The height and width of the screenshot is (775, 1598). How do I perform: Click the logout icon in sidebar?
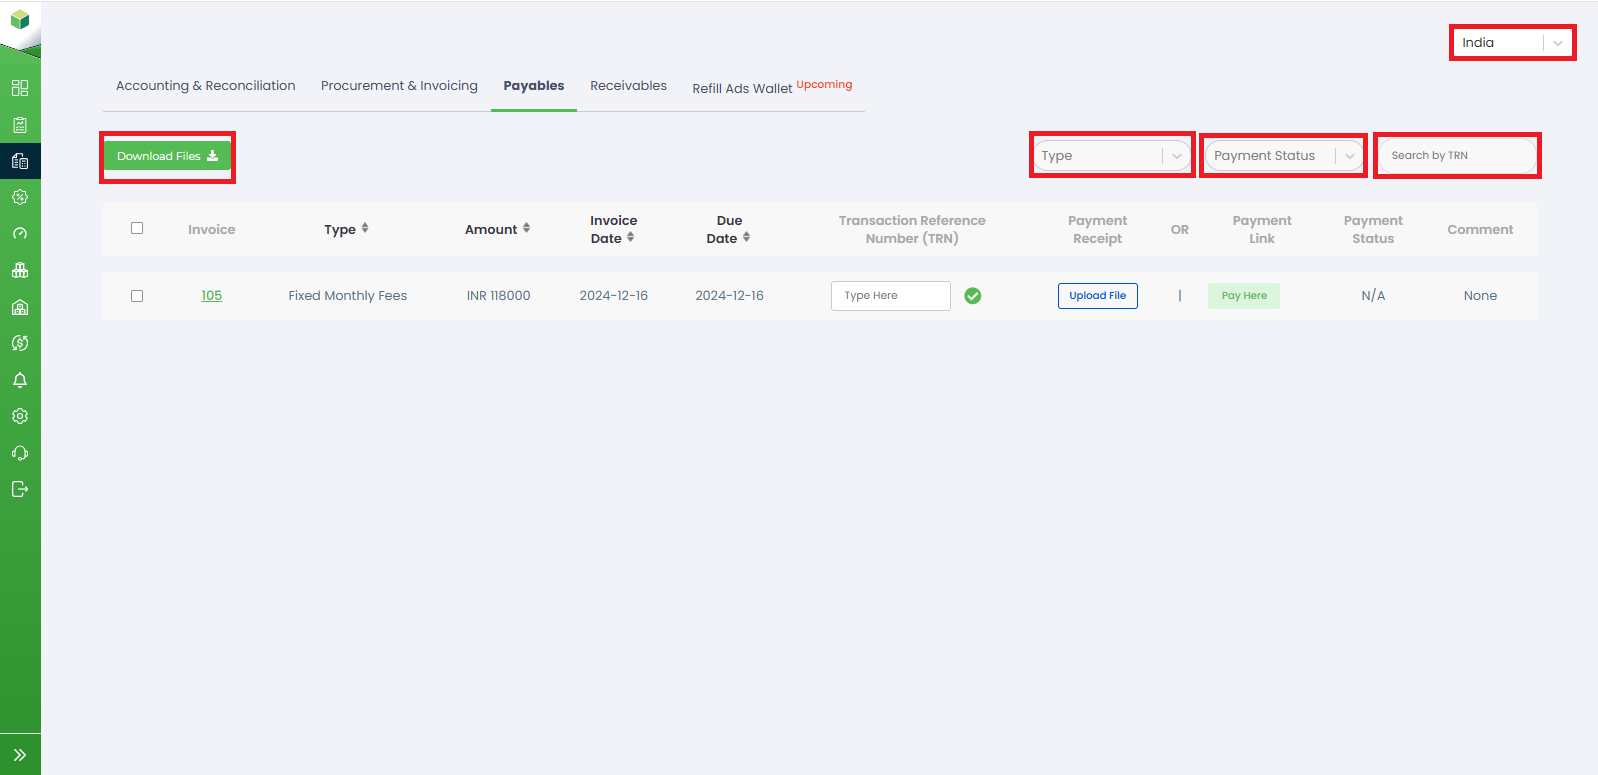click(x=20, y=489)
